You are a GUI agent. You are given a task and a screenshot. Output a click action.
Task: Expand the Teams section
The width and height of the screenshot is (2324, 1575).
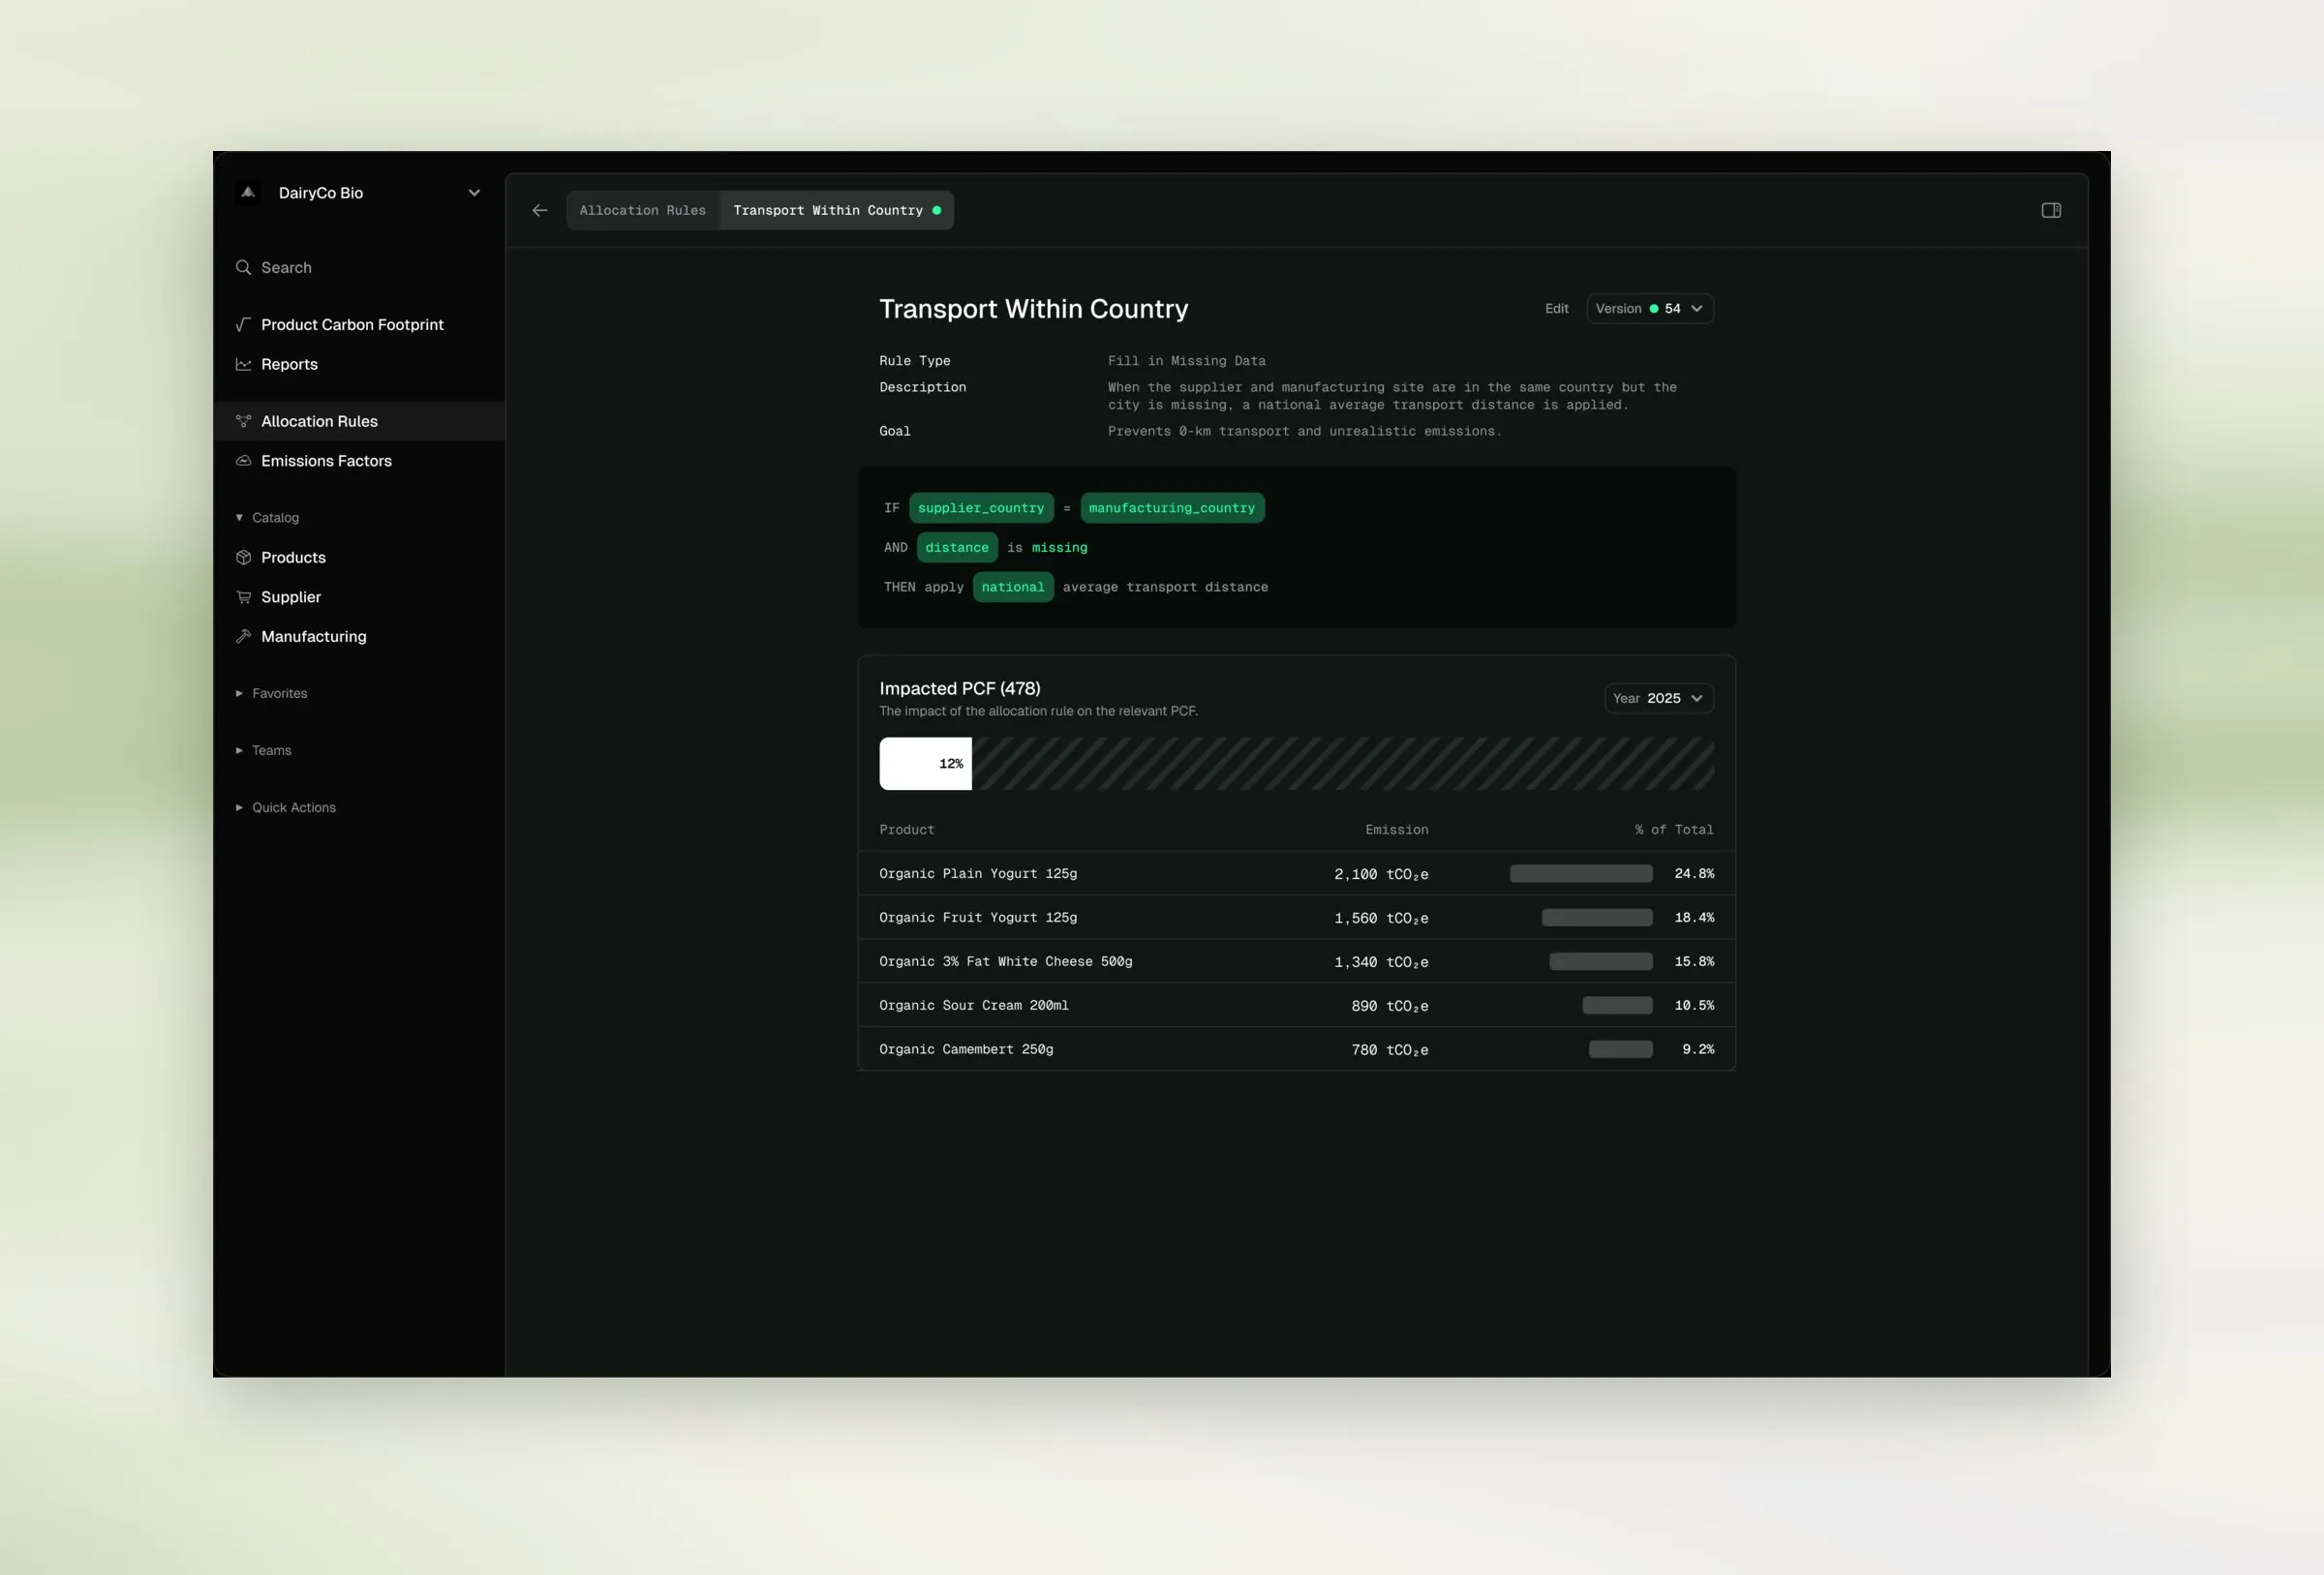(264, 750)
